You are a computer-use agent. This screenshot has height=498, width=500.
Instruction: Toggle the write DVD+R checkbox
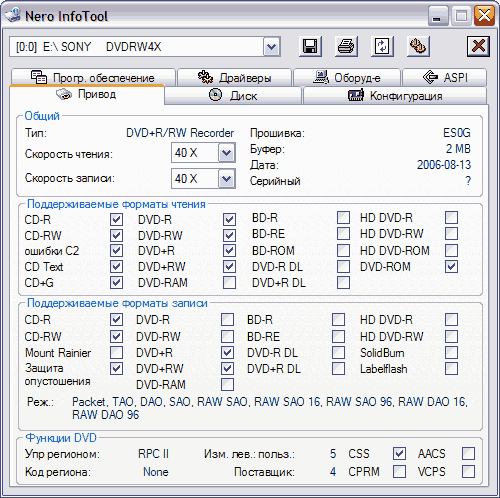point(227,353)
